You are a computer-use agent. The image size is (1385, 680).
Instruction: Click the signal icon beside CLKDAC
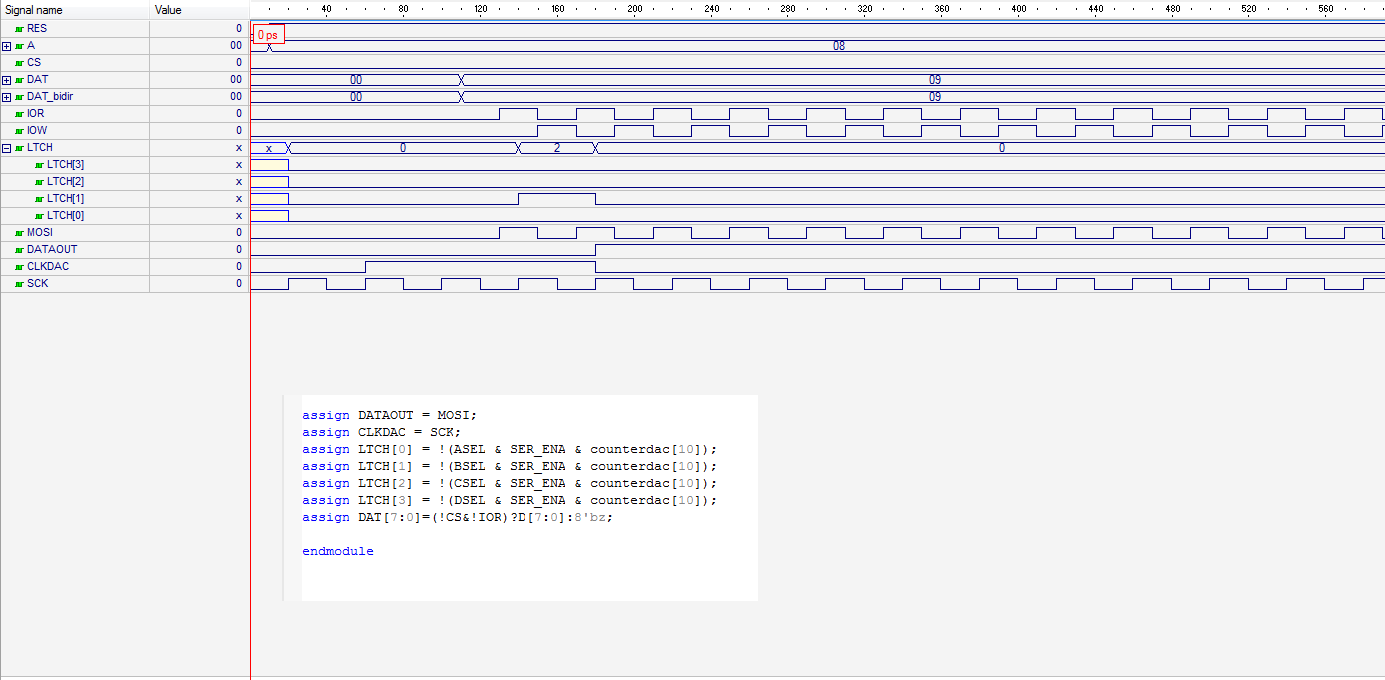[19, 267]
